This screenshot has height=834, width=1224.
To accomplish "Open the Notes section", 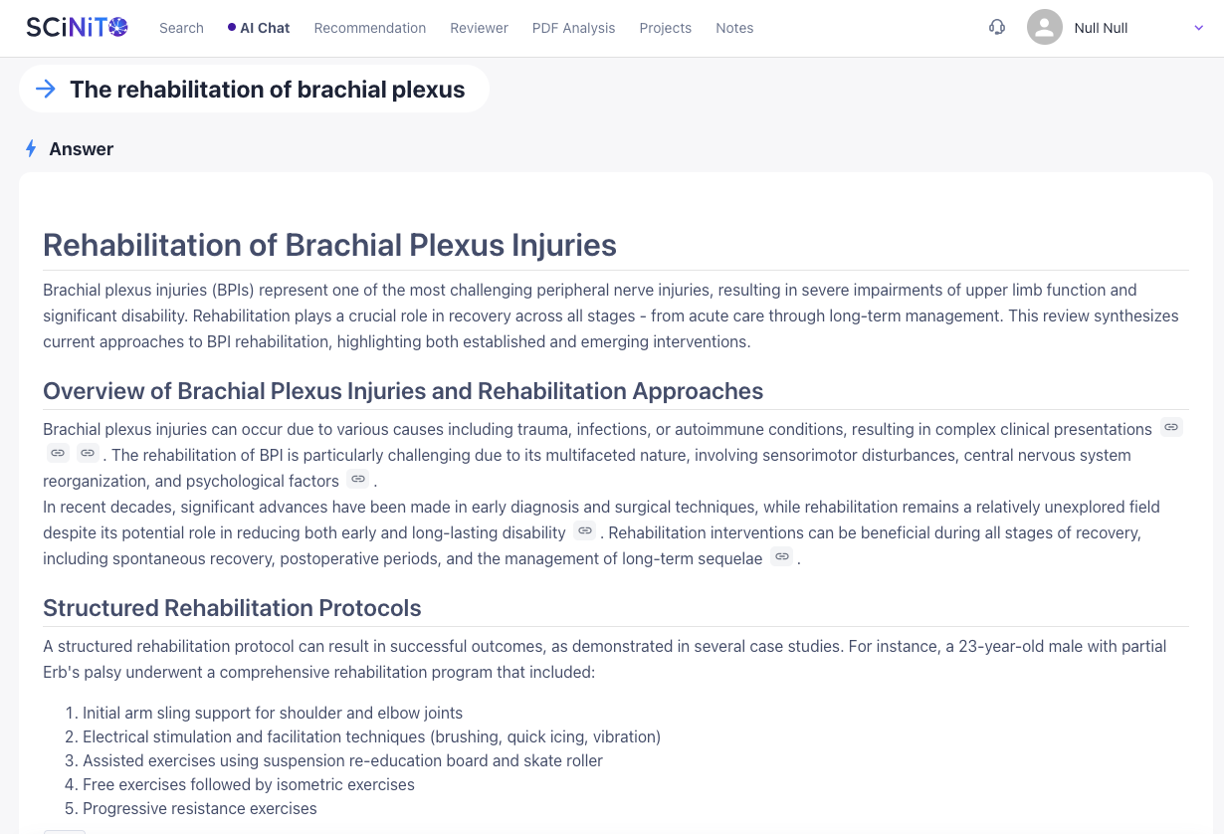I will 734,28.
